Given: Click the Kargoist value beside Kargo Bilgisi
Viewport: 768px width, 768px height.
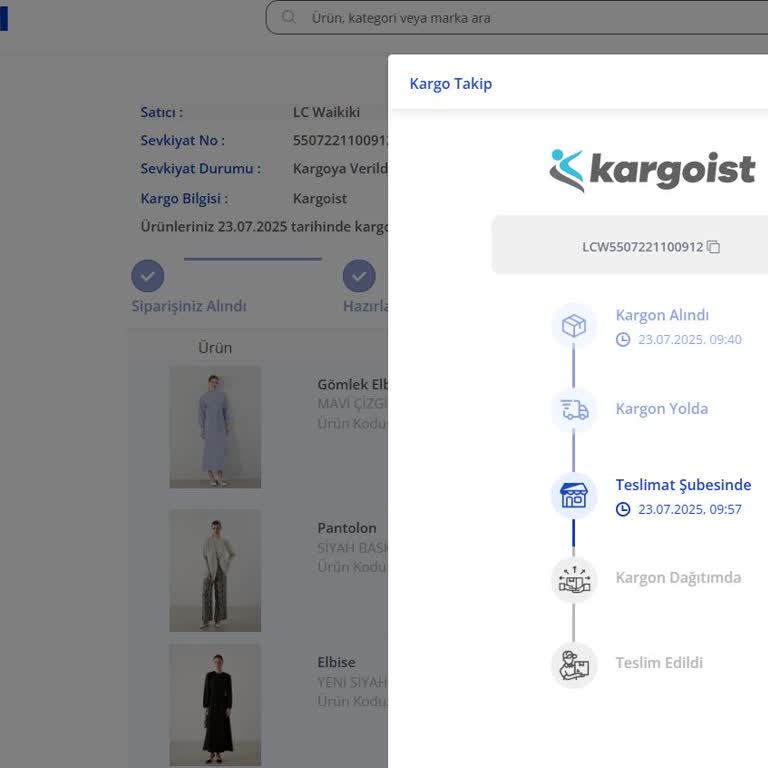Looking at the screenshot, I should (x=320, y=199).
